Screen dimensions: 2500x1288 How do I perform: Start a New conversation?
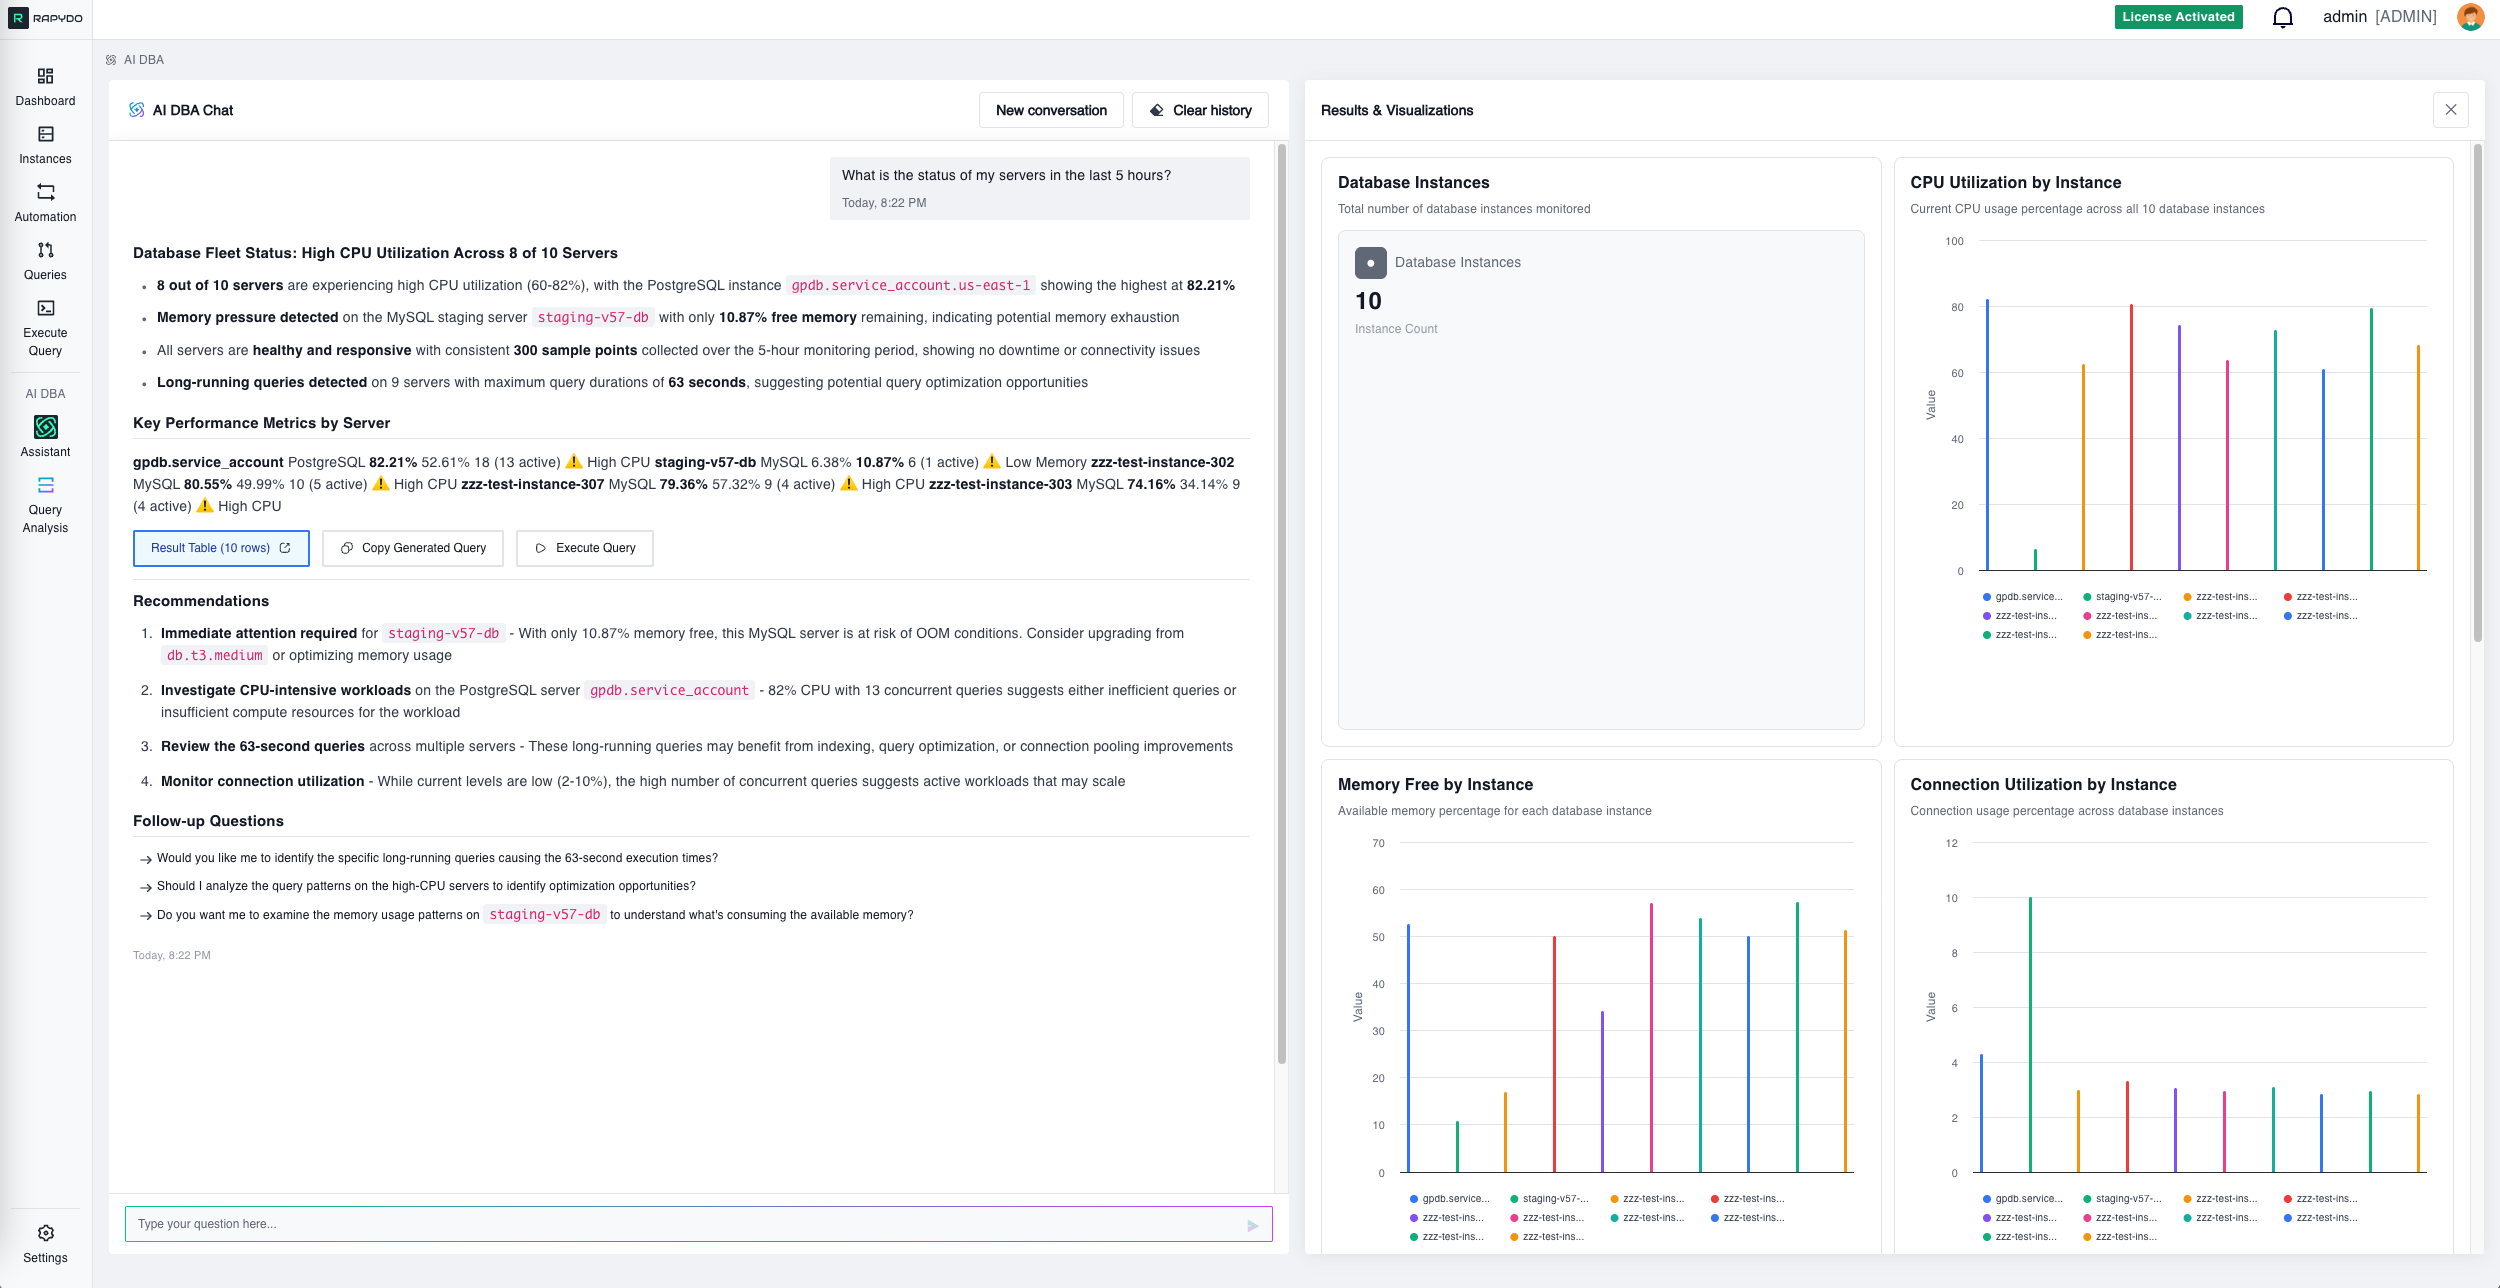tap(1050, 110)
